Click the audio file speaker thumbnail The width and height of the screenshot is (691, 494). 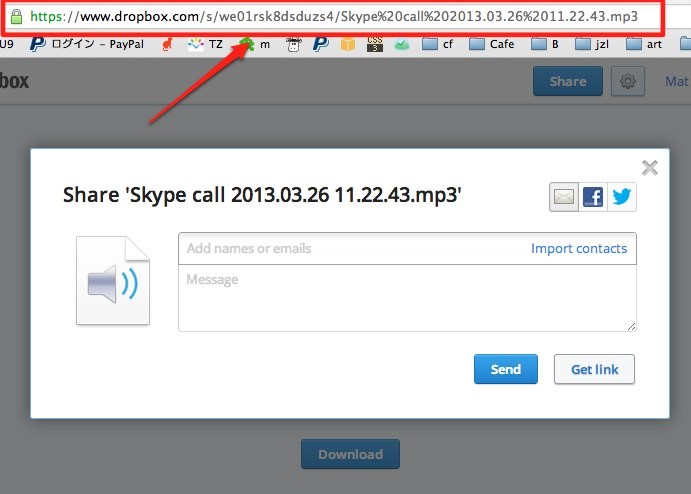(113, 281)
